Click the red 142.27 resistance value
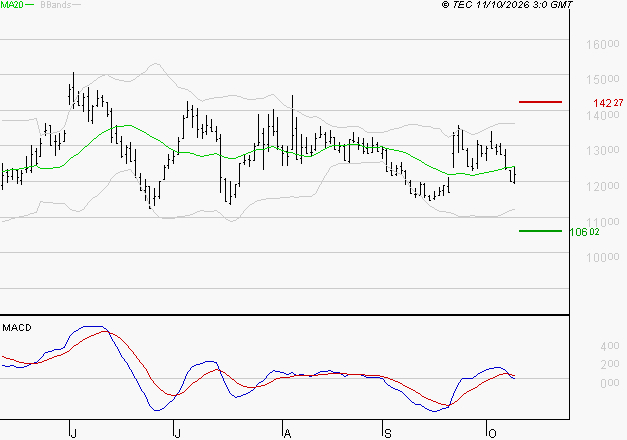Viewport: 627px width, 440px height. 608,103
